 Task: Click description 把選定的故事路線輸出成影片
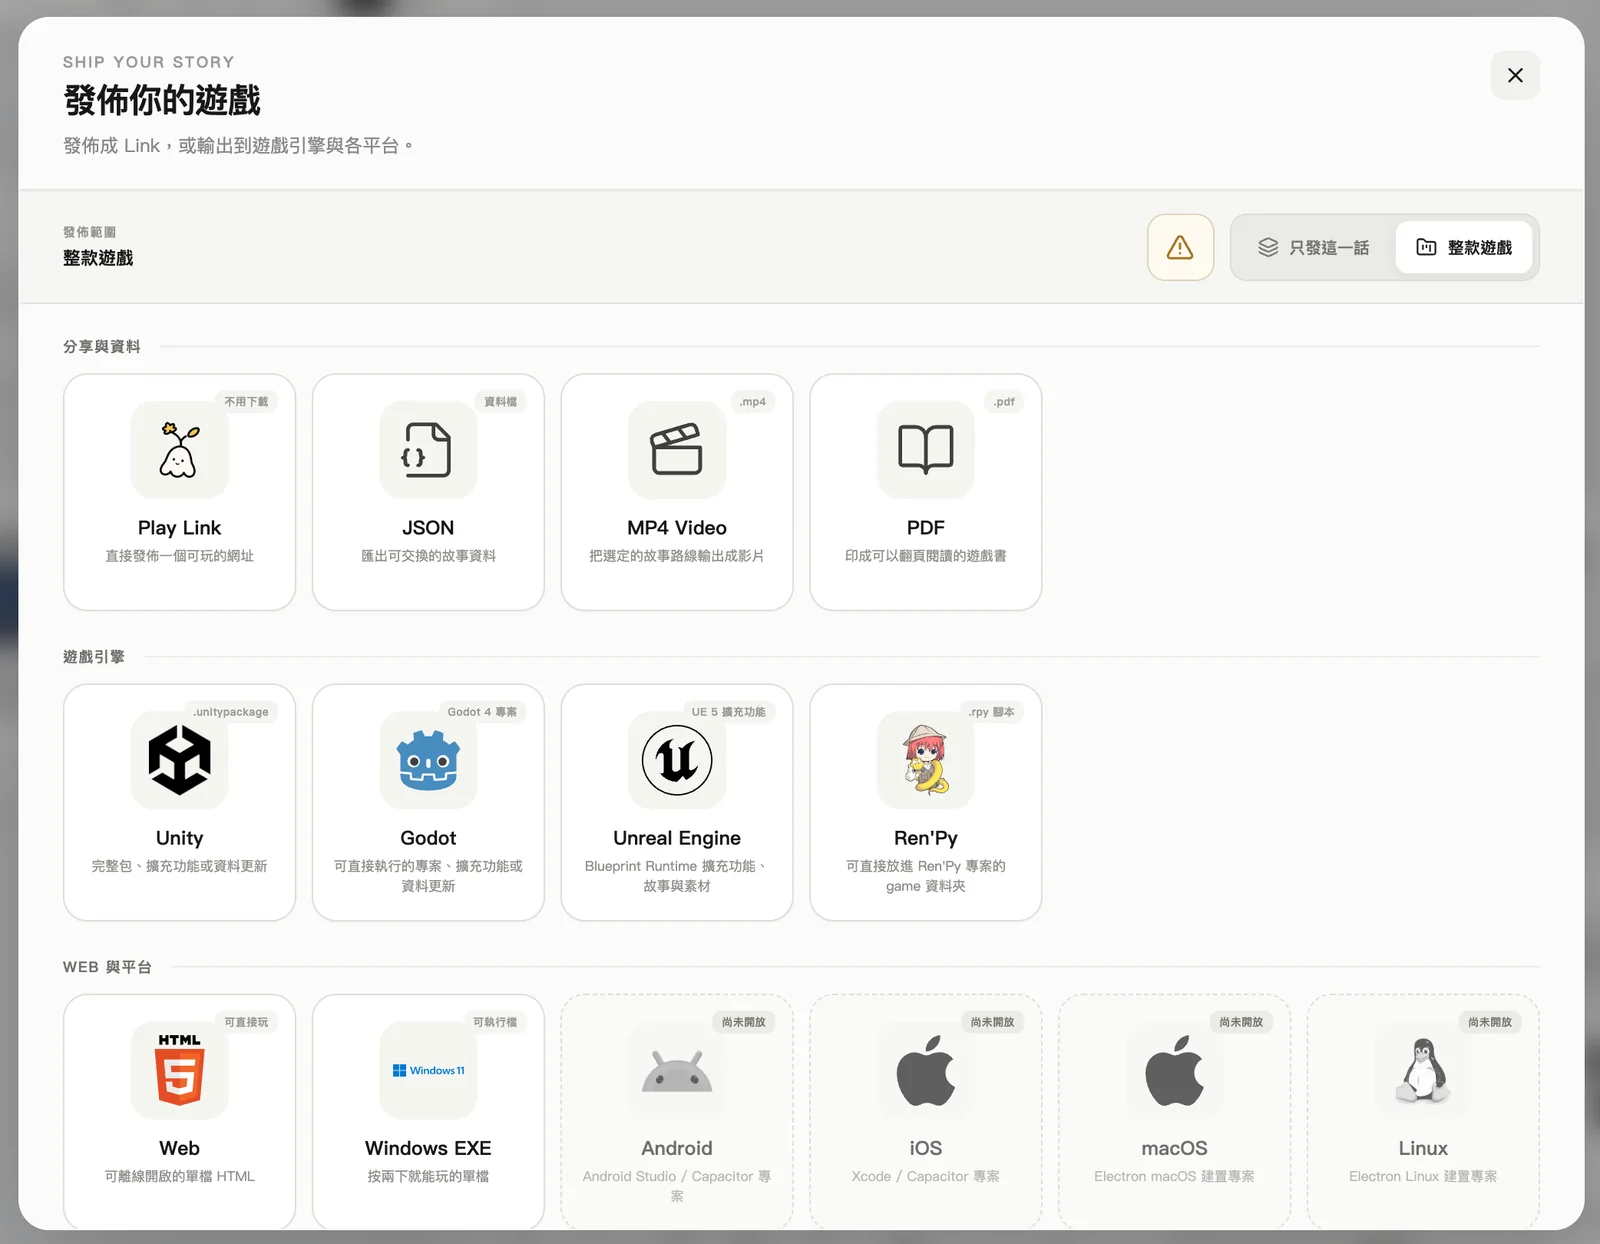677,556
